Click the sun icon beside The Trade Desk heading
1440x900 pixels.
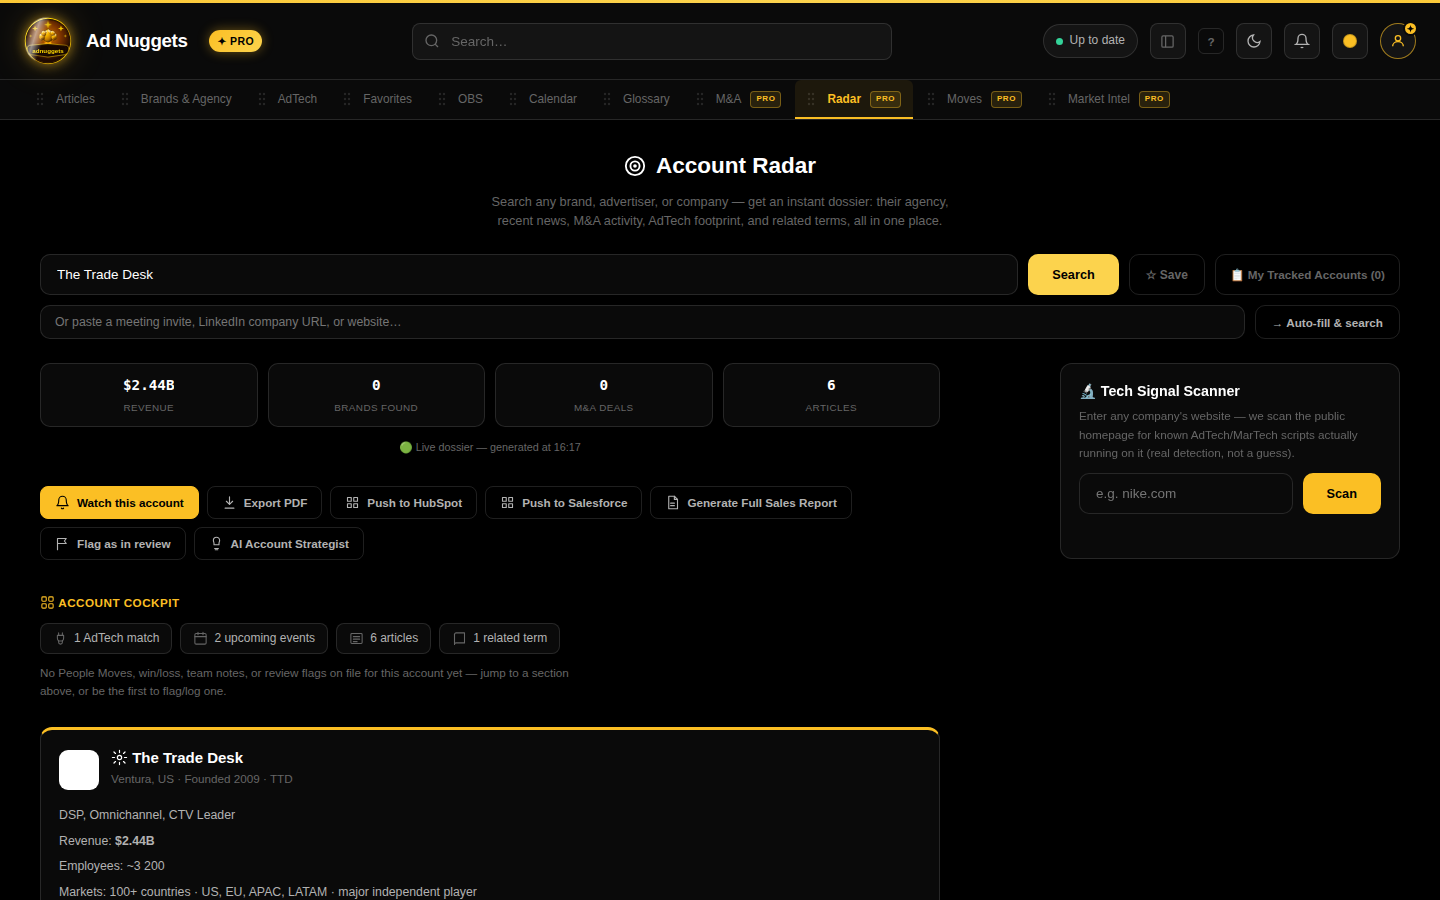pos(119,758)
